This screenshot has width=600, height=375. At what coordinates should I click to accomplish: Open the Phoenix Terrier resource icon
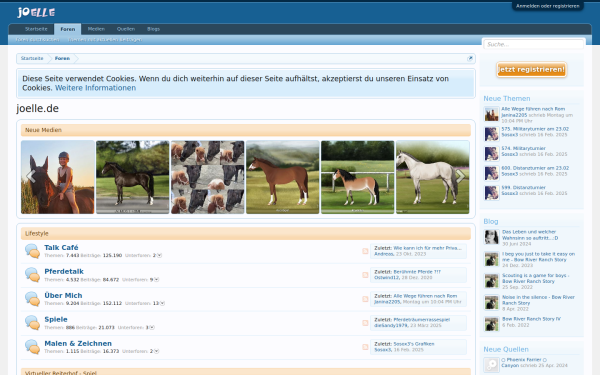(491, 365)
